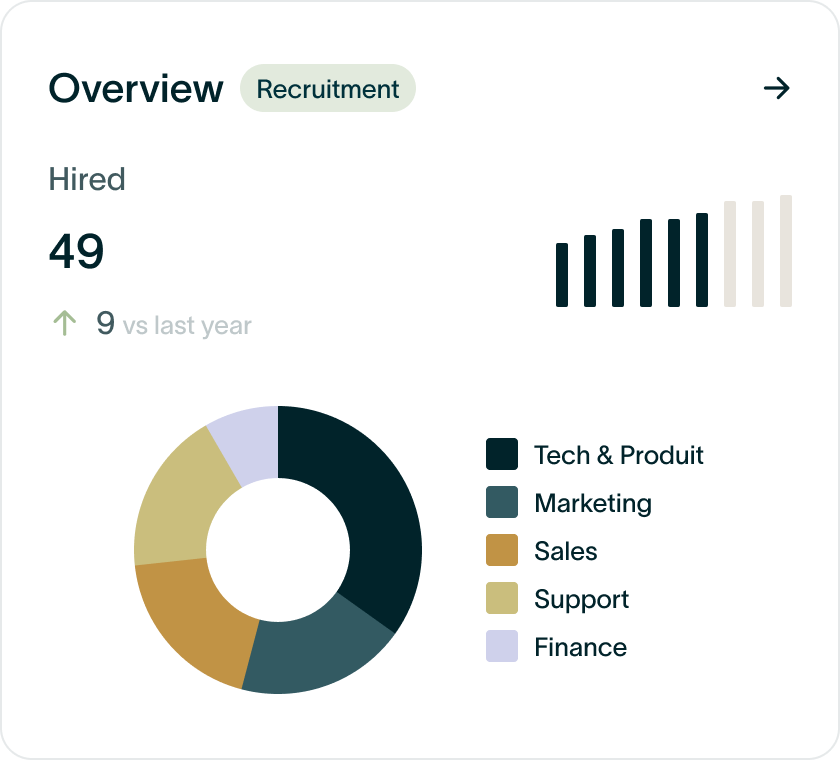Click the green upward arrow trend icon

[x=64, y=323]
